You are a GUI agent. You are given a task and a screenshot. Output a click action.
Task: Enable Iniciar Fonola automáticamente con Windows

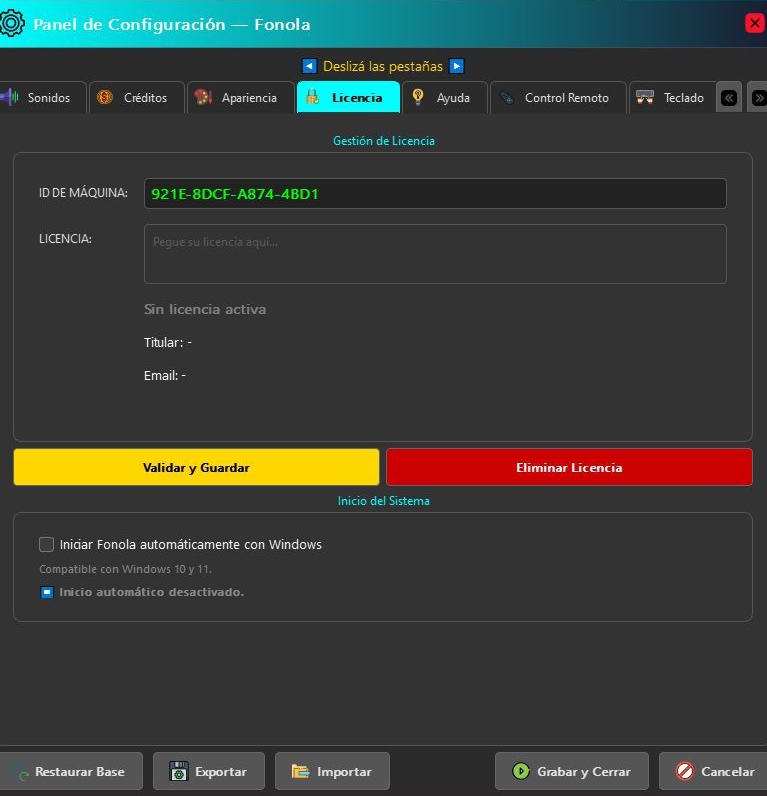[x=47, y=544]
